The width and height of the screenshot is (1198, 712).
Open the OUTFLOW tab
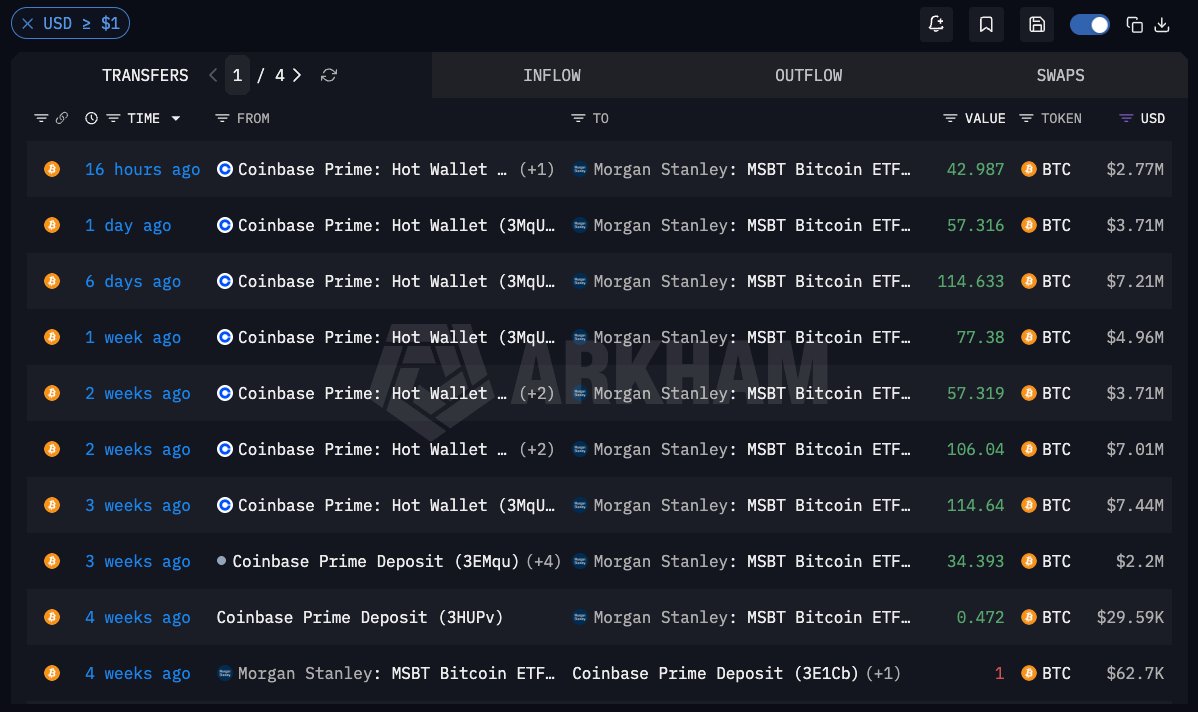tap(808, 75)
